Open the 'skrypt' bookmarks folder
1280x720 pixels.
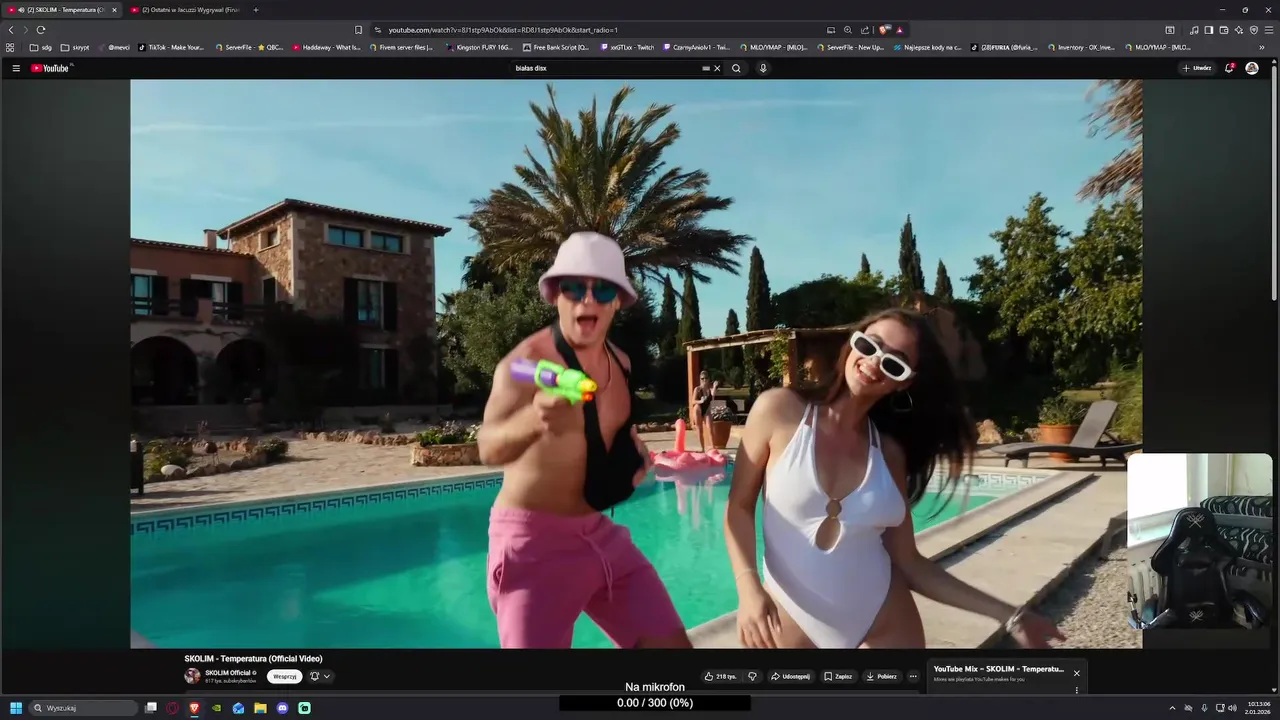pos(75,47)
